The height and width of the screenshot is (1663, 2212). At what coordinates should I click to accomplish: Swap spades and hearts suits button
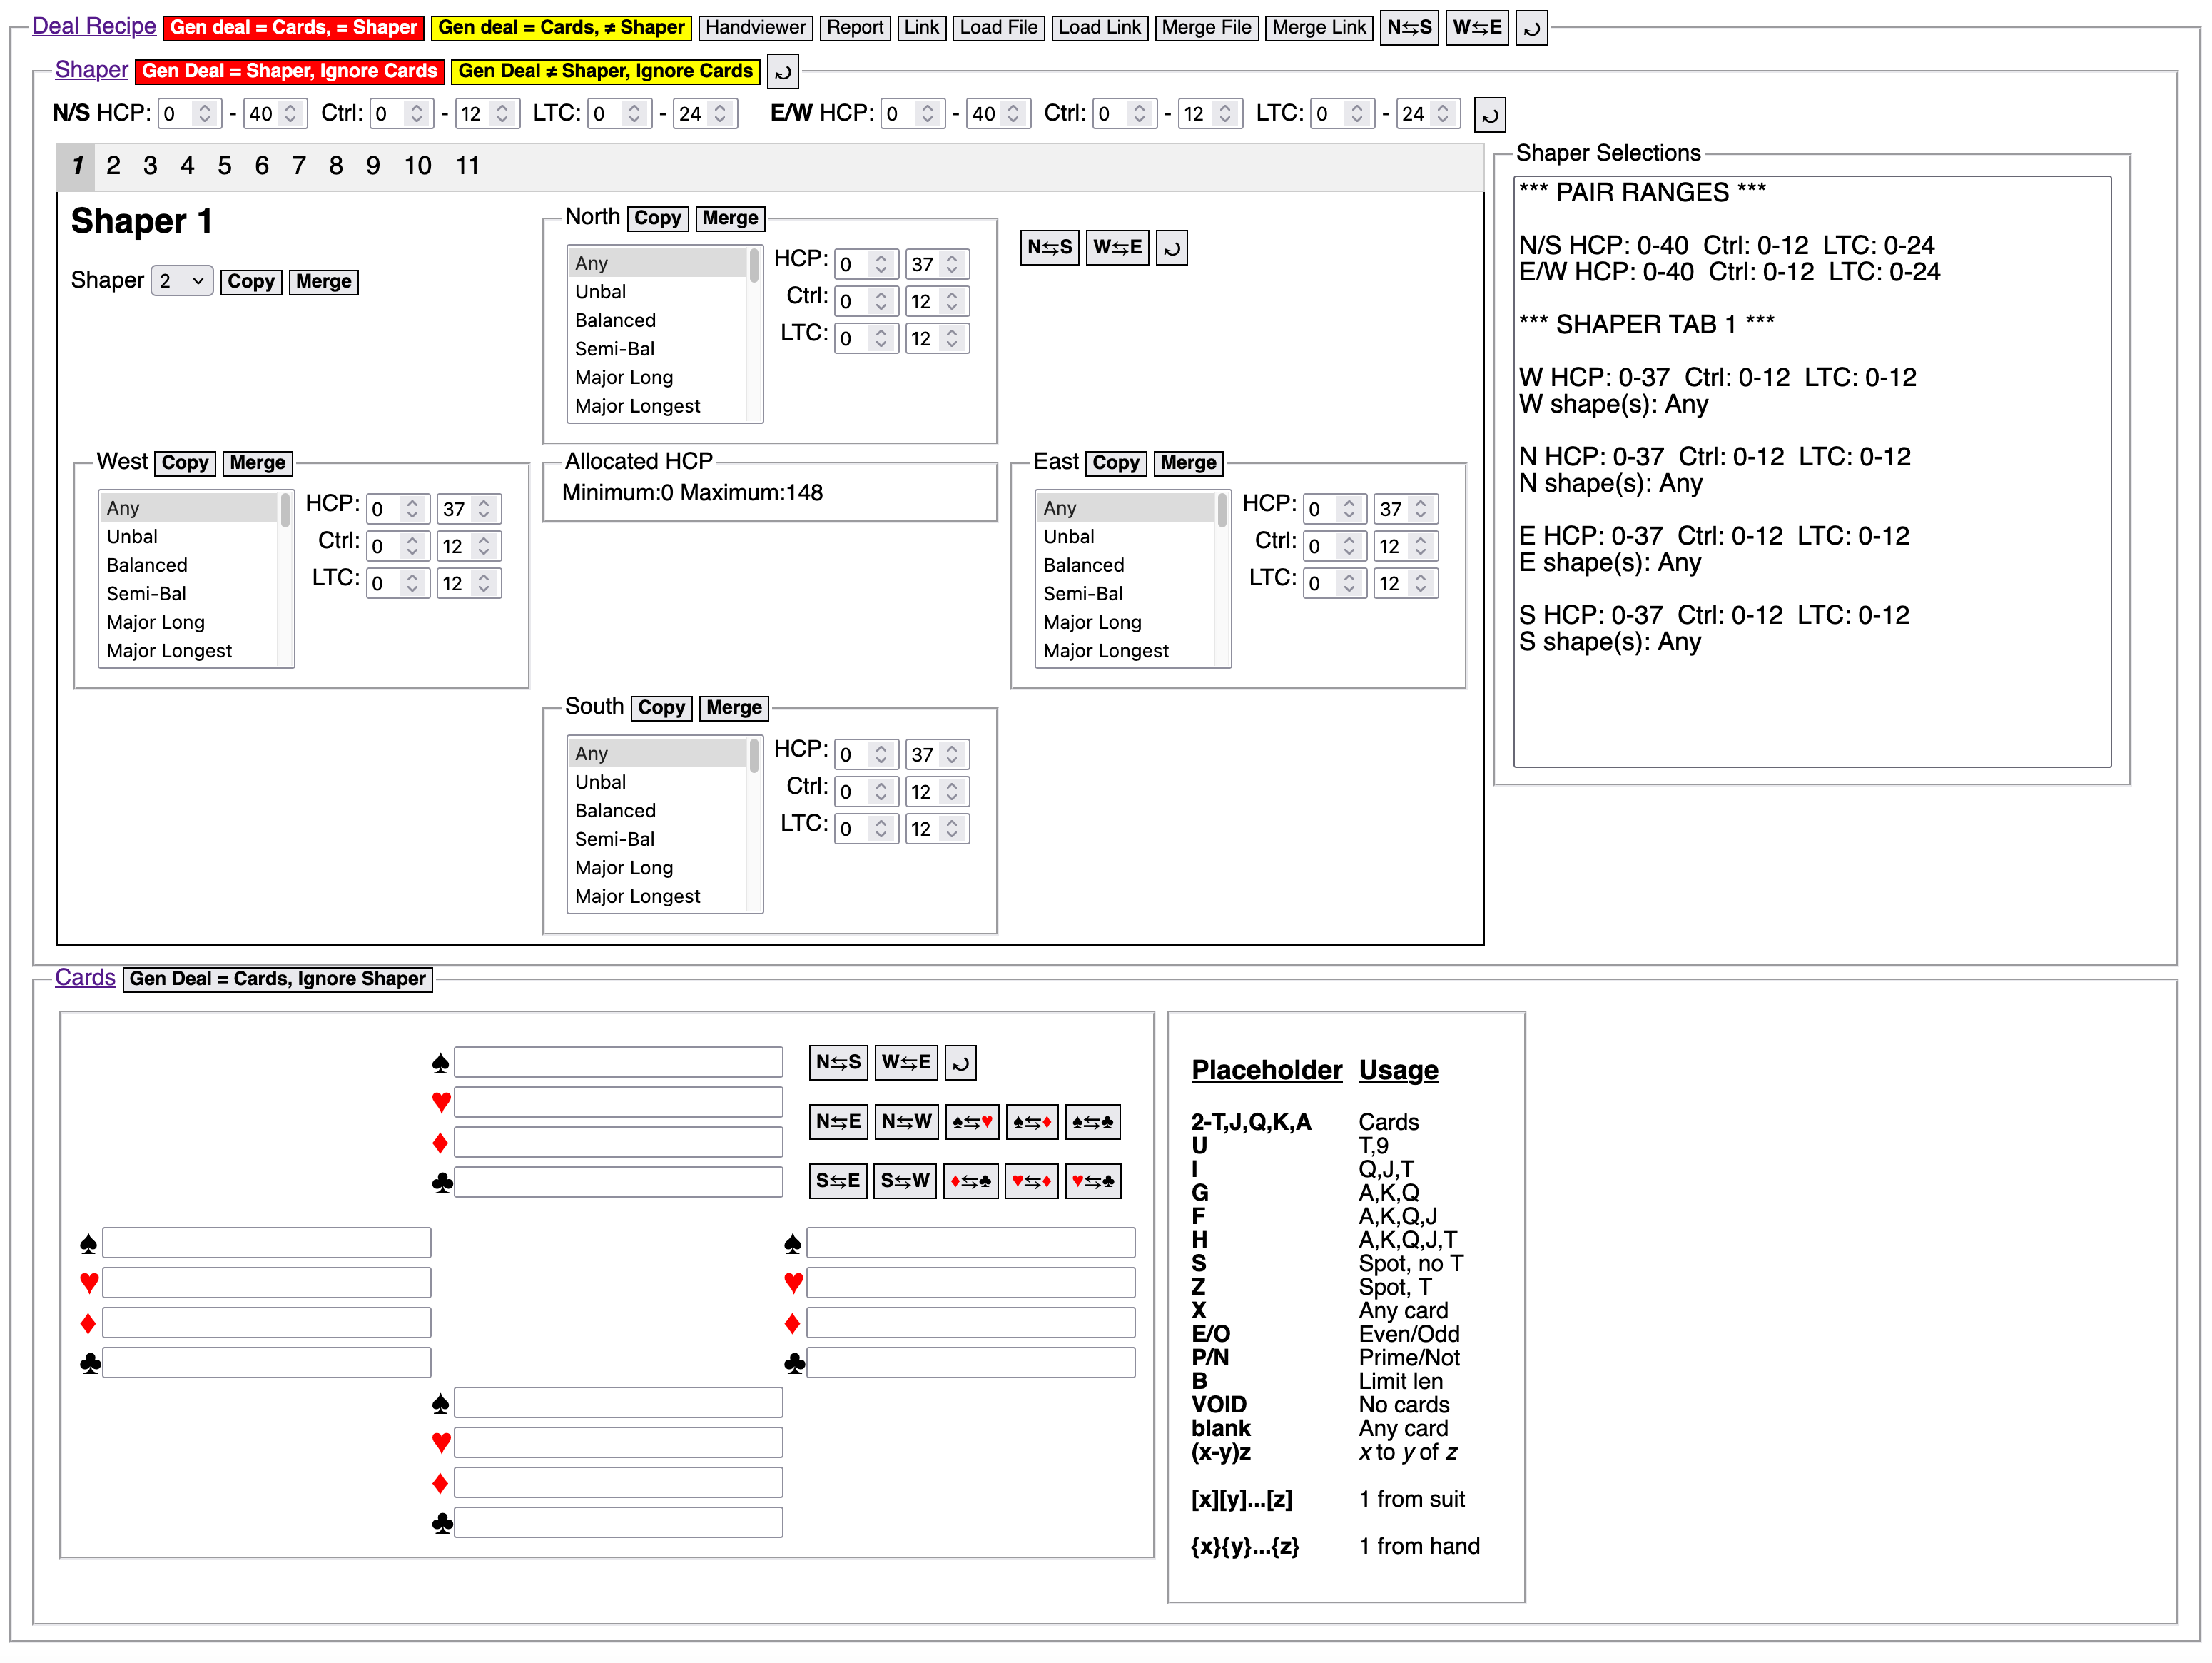tap(971, 1122)
